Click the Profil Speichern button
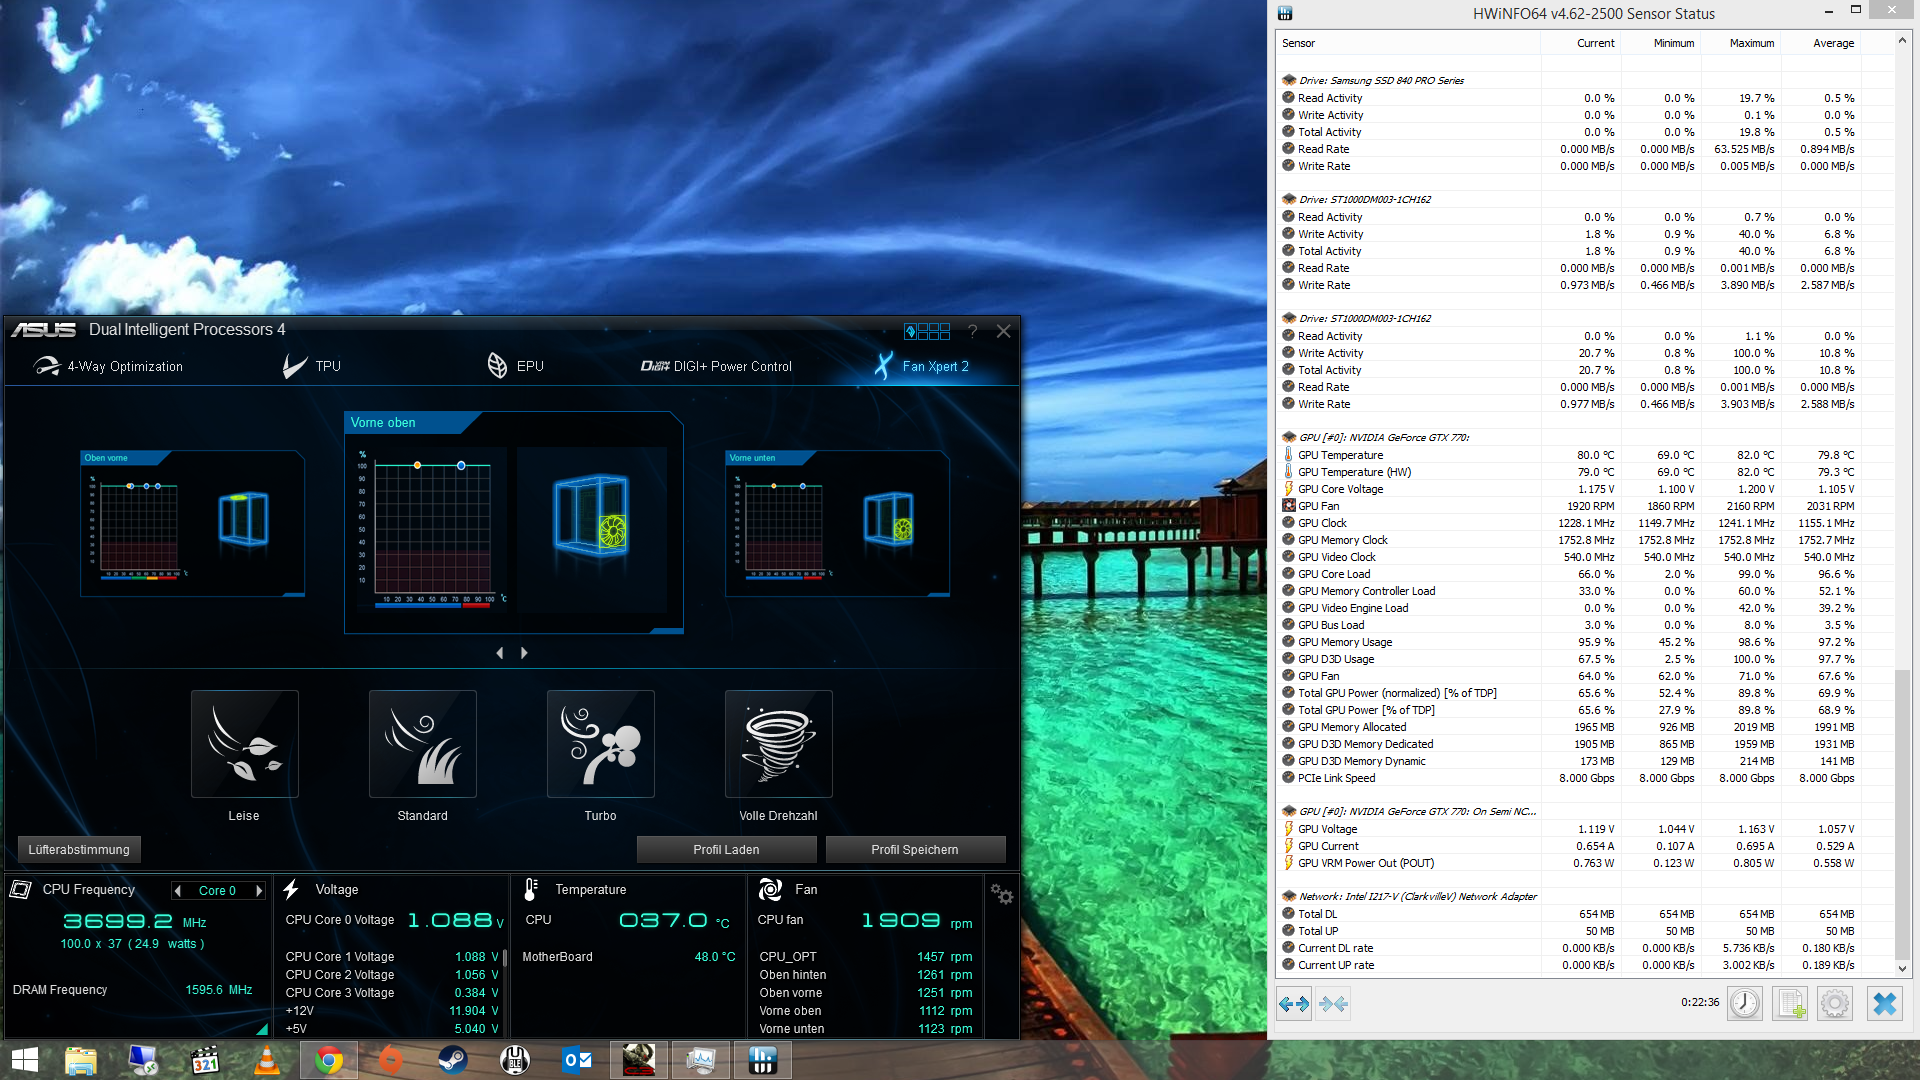 tap(914, 849)
